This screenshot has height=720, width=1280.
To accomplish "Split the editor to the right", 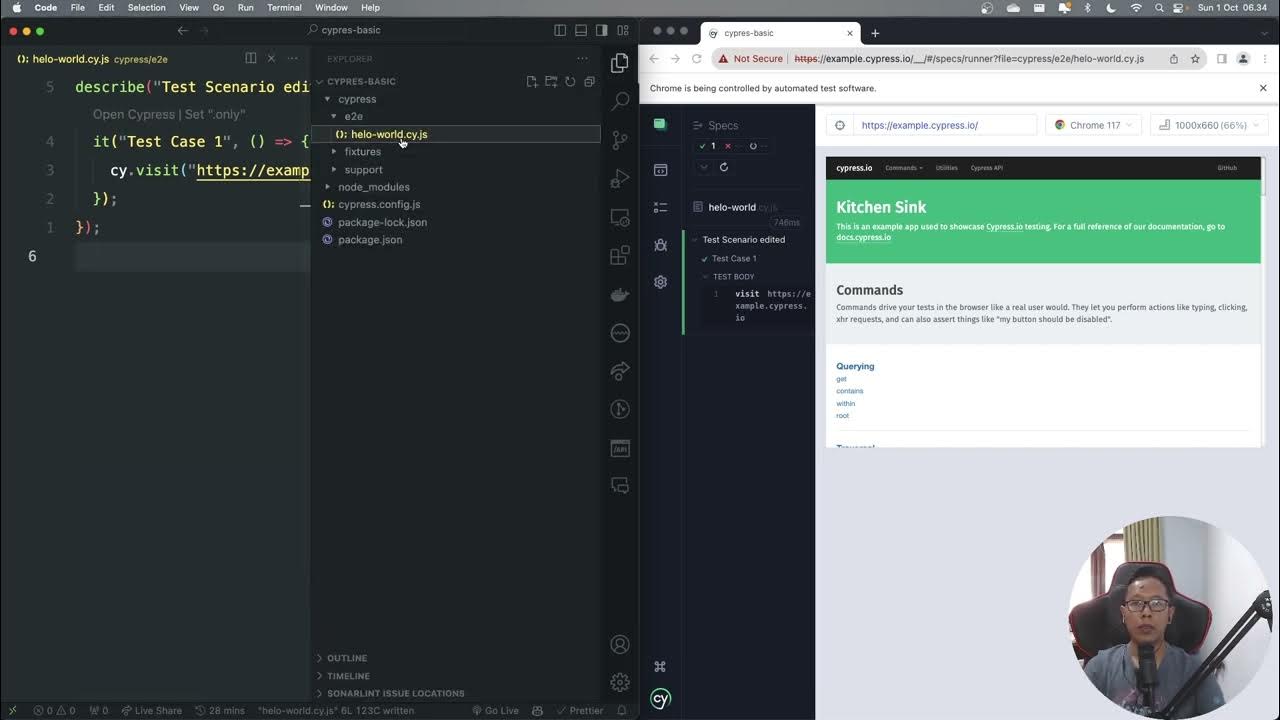I will 251,58.
